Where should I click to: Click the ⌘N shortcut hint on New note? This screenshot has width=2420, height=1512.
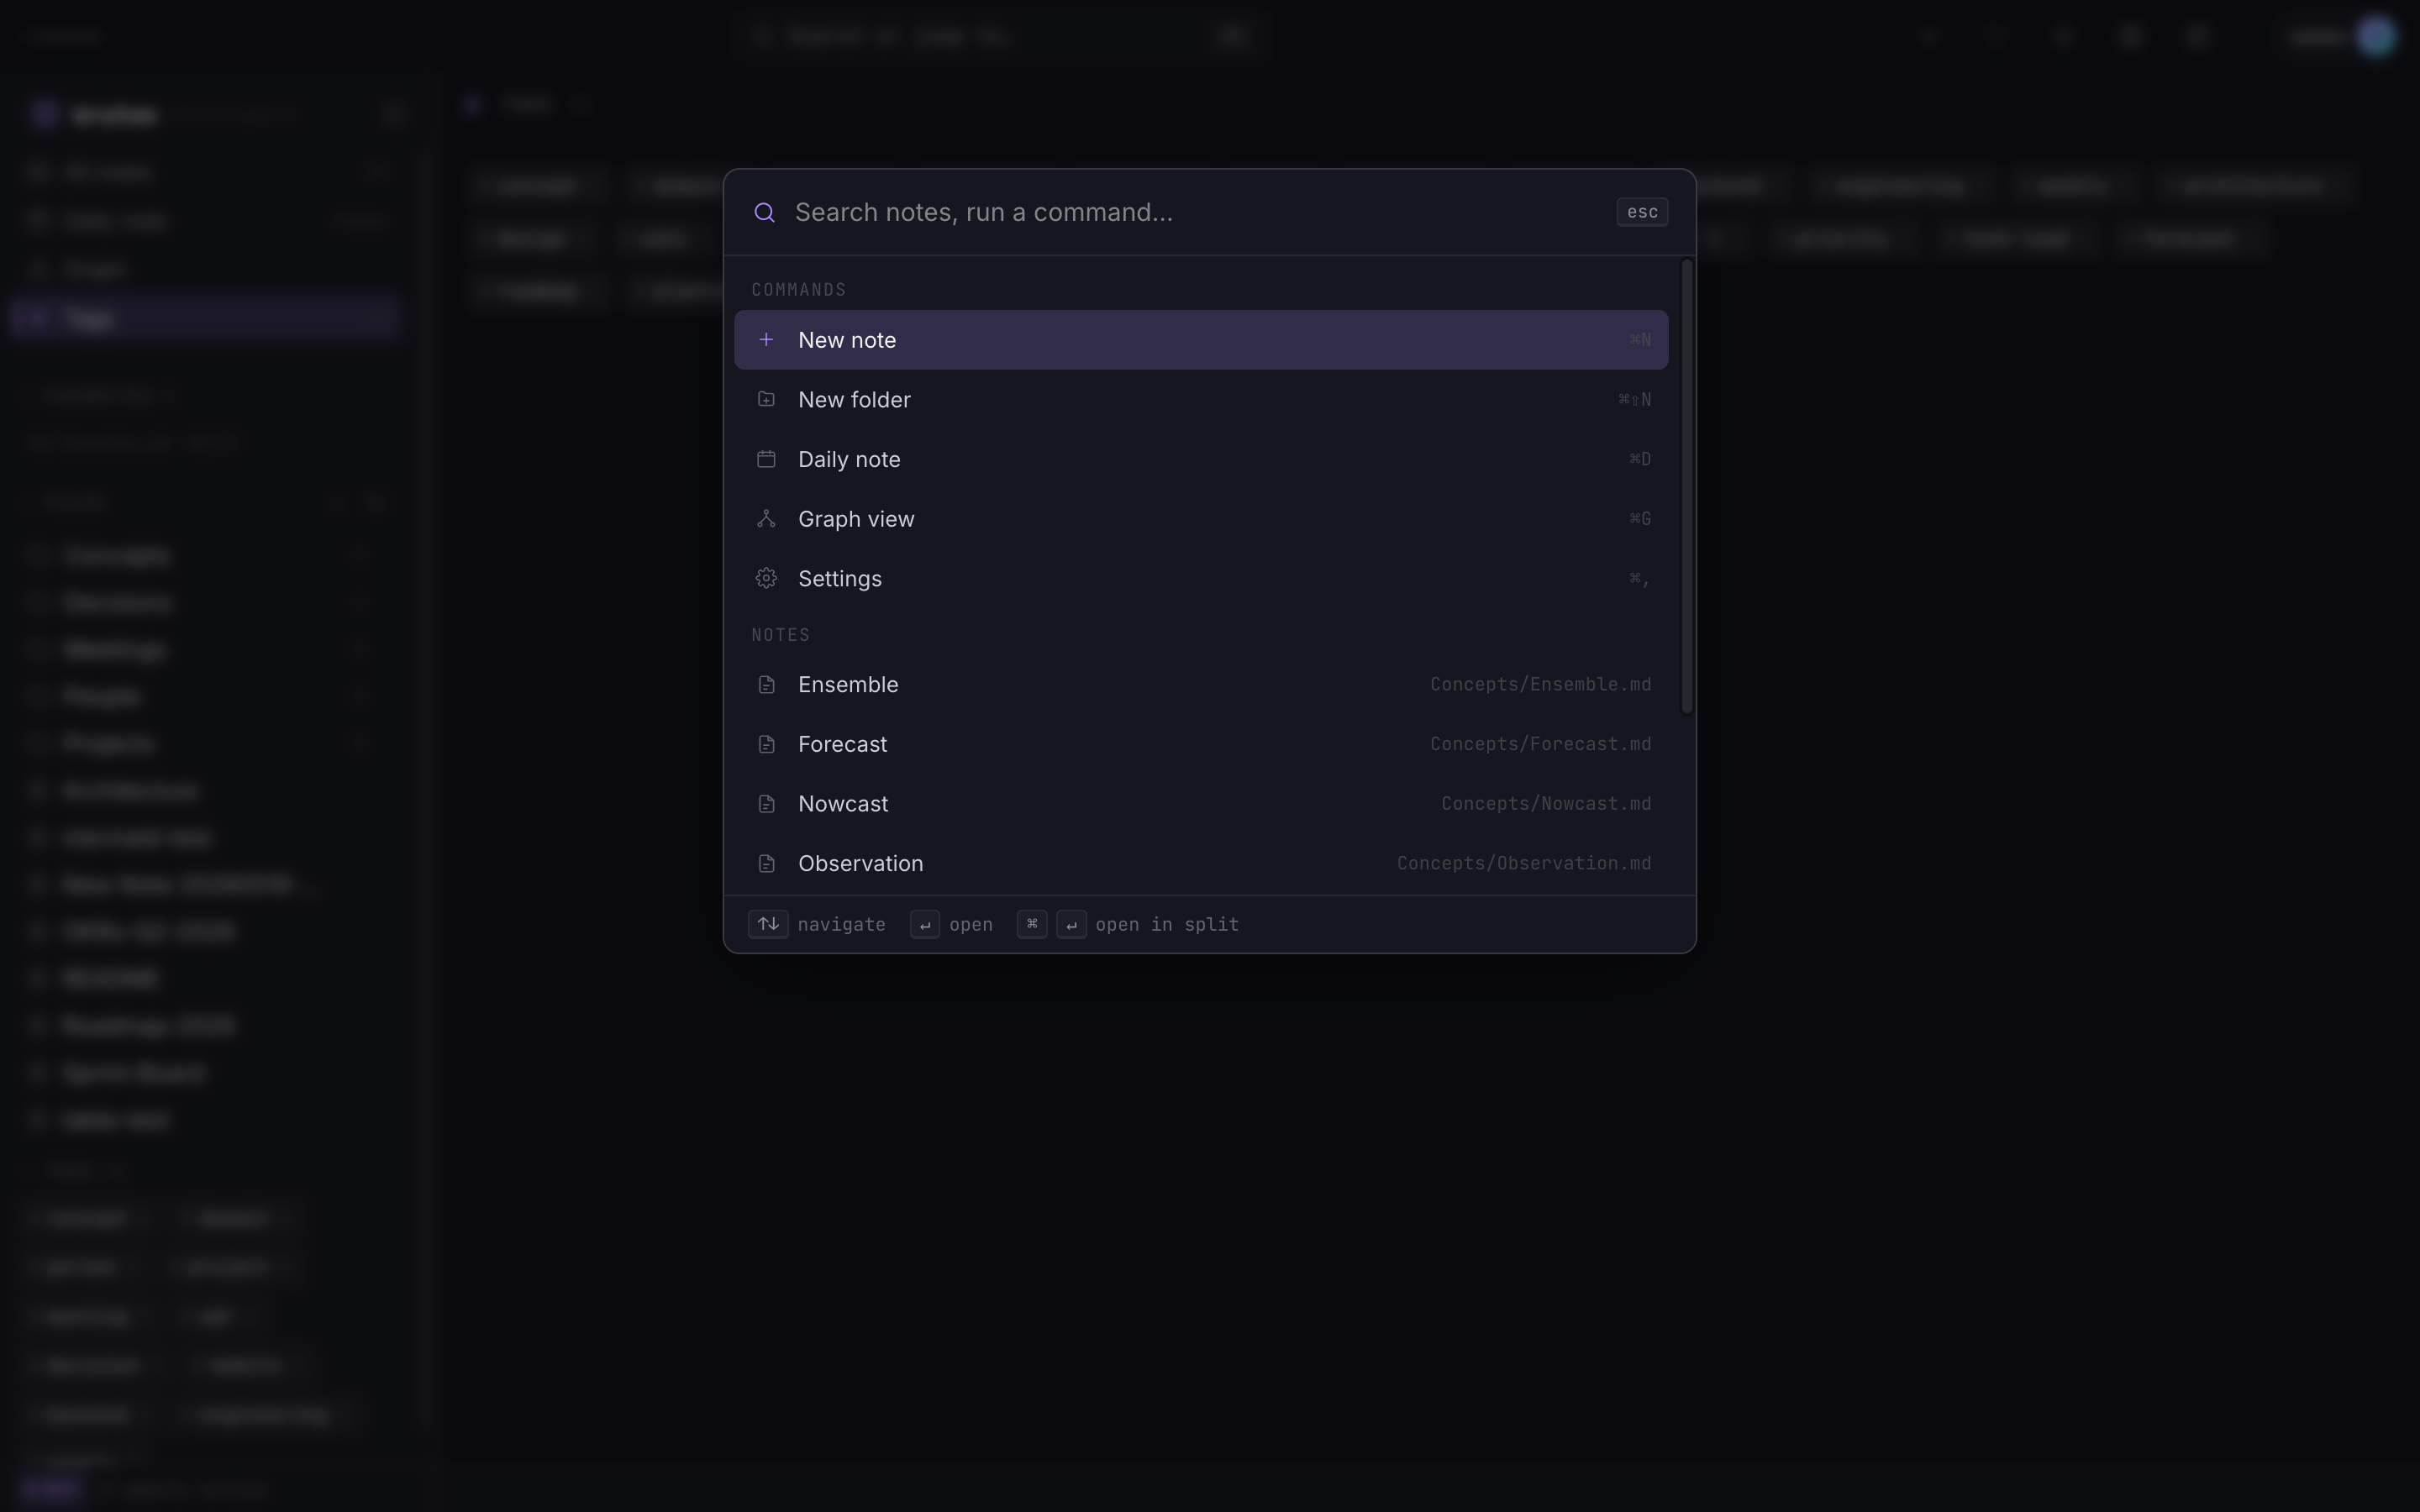[x=1640, y=340]
